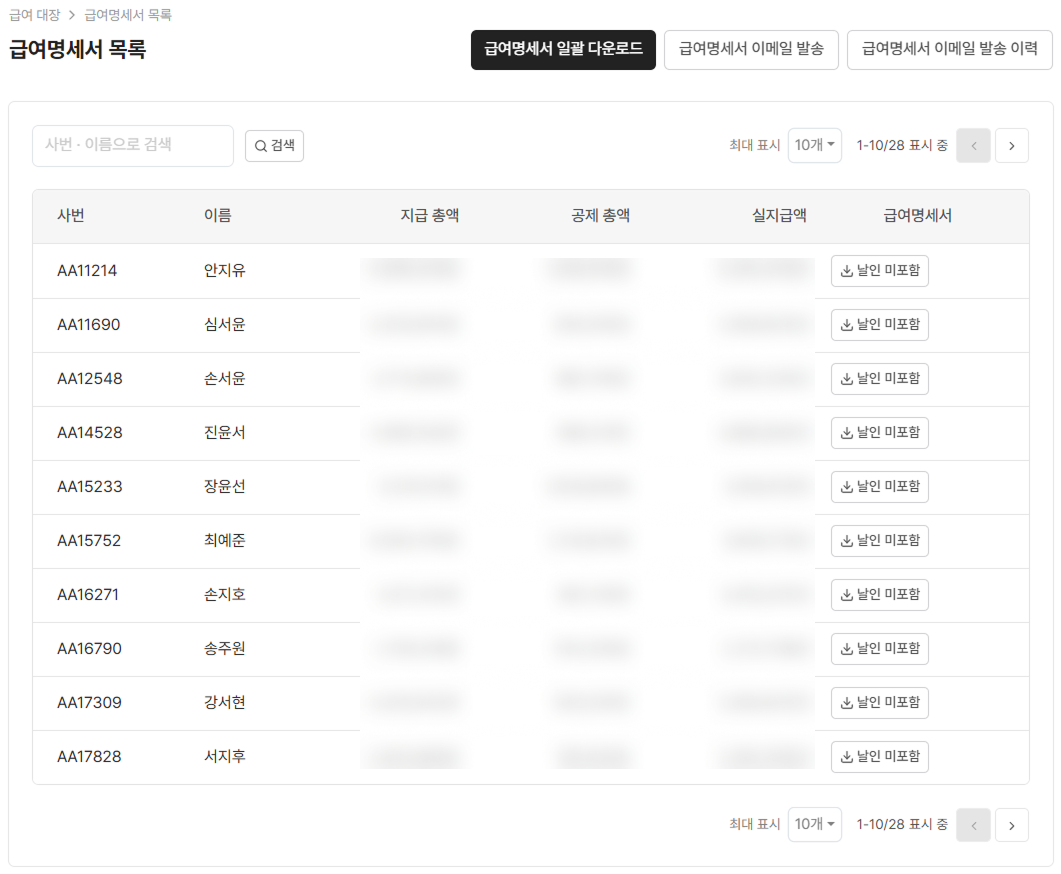Viewport: 1061px width, 874px height.
Task: Go to next page using the top arrow
Action: [x=1011, y=145]
